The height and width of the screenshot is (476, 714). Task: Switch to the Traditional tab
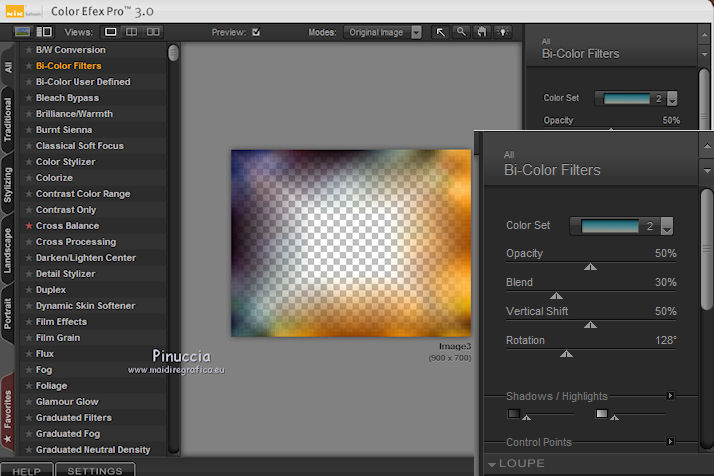(8, 120)
